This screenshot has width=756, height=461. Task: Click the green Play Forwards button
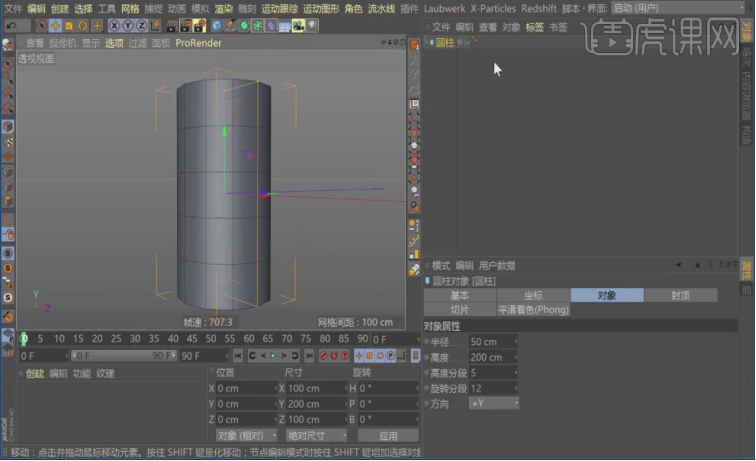click(x=273, y=356)
